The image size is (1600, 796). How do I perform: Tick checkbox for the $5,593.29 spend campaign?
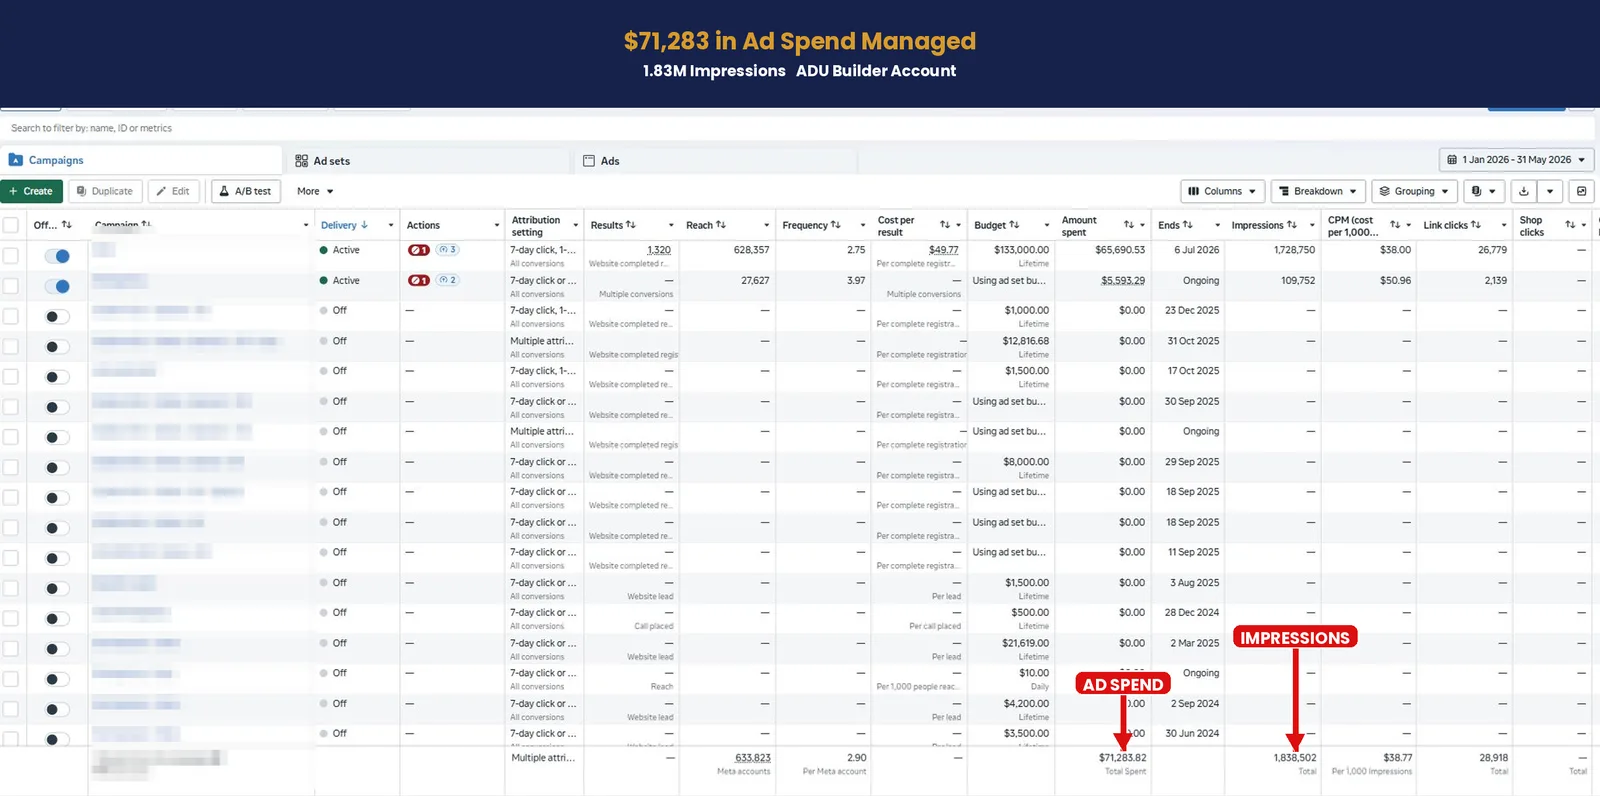pos(11,286)
